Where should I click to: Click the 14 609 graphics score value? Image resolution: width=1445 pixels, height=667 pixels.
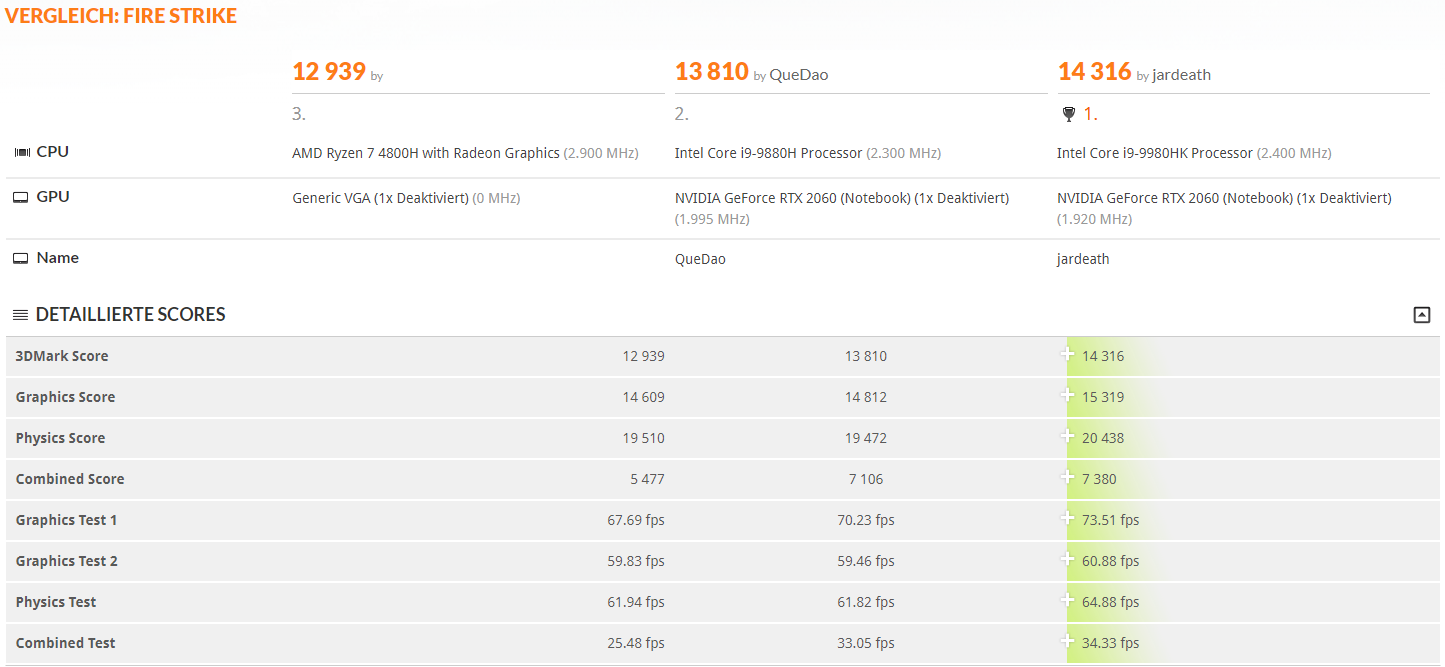[x=643, y=397]
